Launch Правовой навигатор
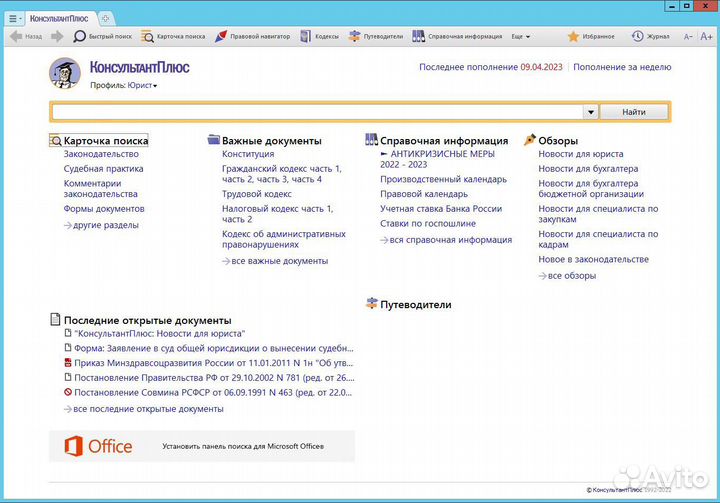 pos(253,36)
